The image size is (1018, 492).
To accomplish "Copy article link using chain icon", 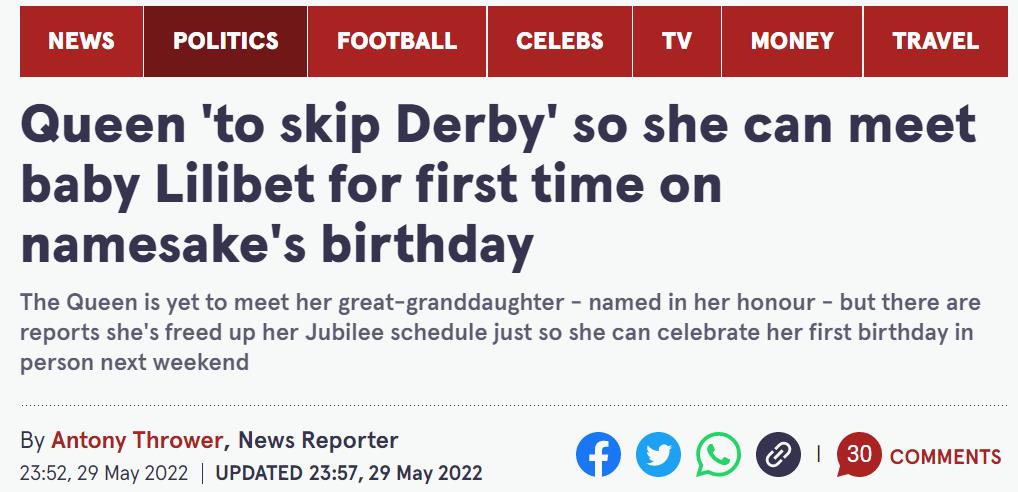I will pyautogui.click(x=777, y=456).
